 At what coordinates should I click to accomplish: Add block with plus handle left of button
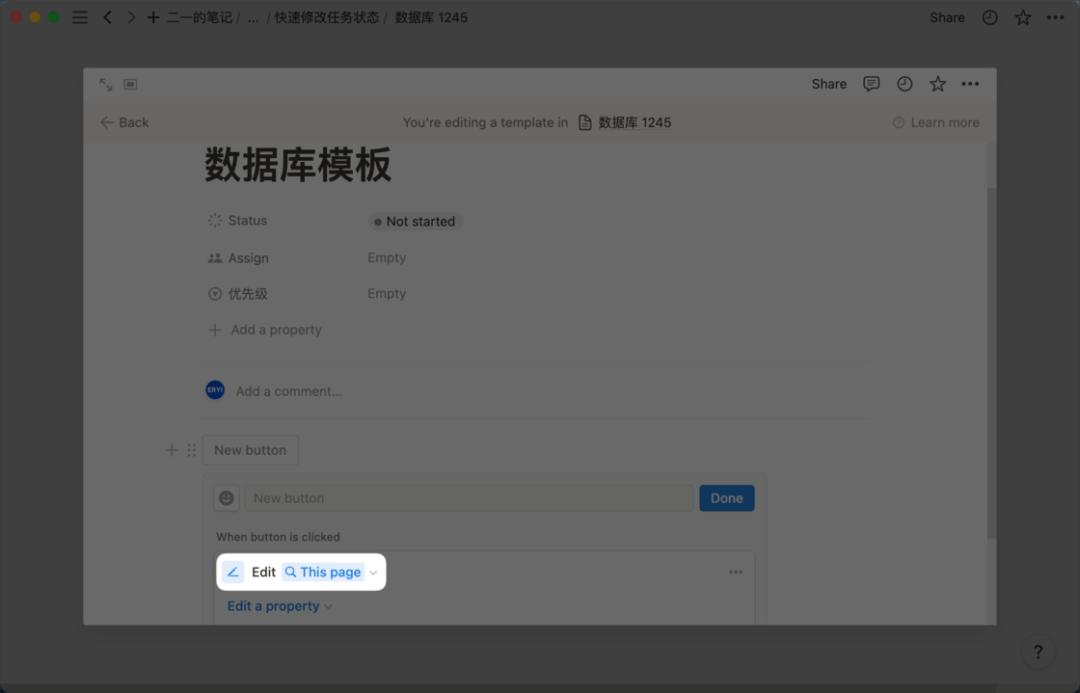click(x=172, y=450)
